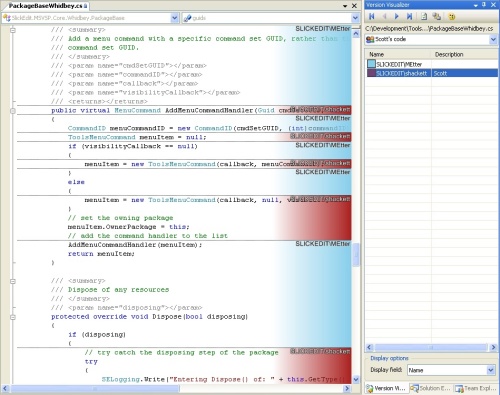Click the editor window split bar handle
This screenshot has width=500, height=395.
(x=356, y=28)
